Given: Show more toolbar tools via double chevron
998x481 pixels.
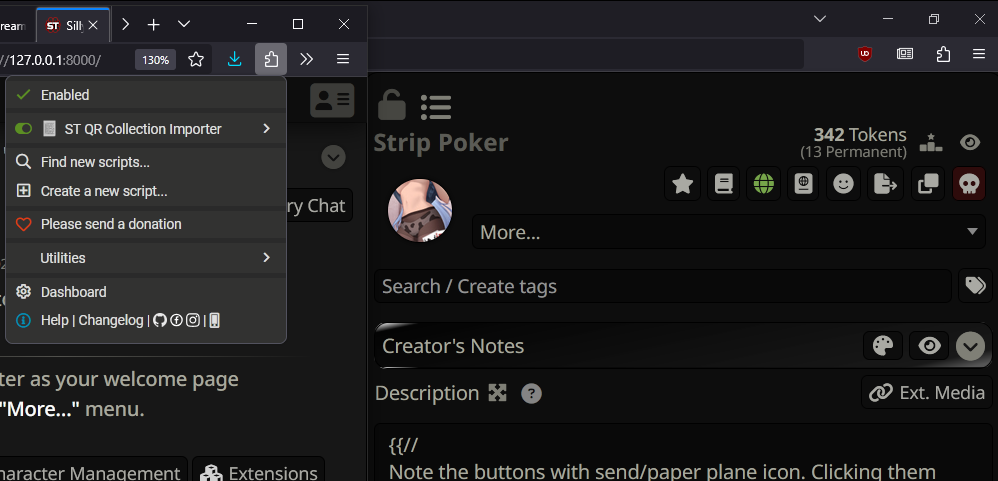Looking at the screenshot, I should click(307, 59).
